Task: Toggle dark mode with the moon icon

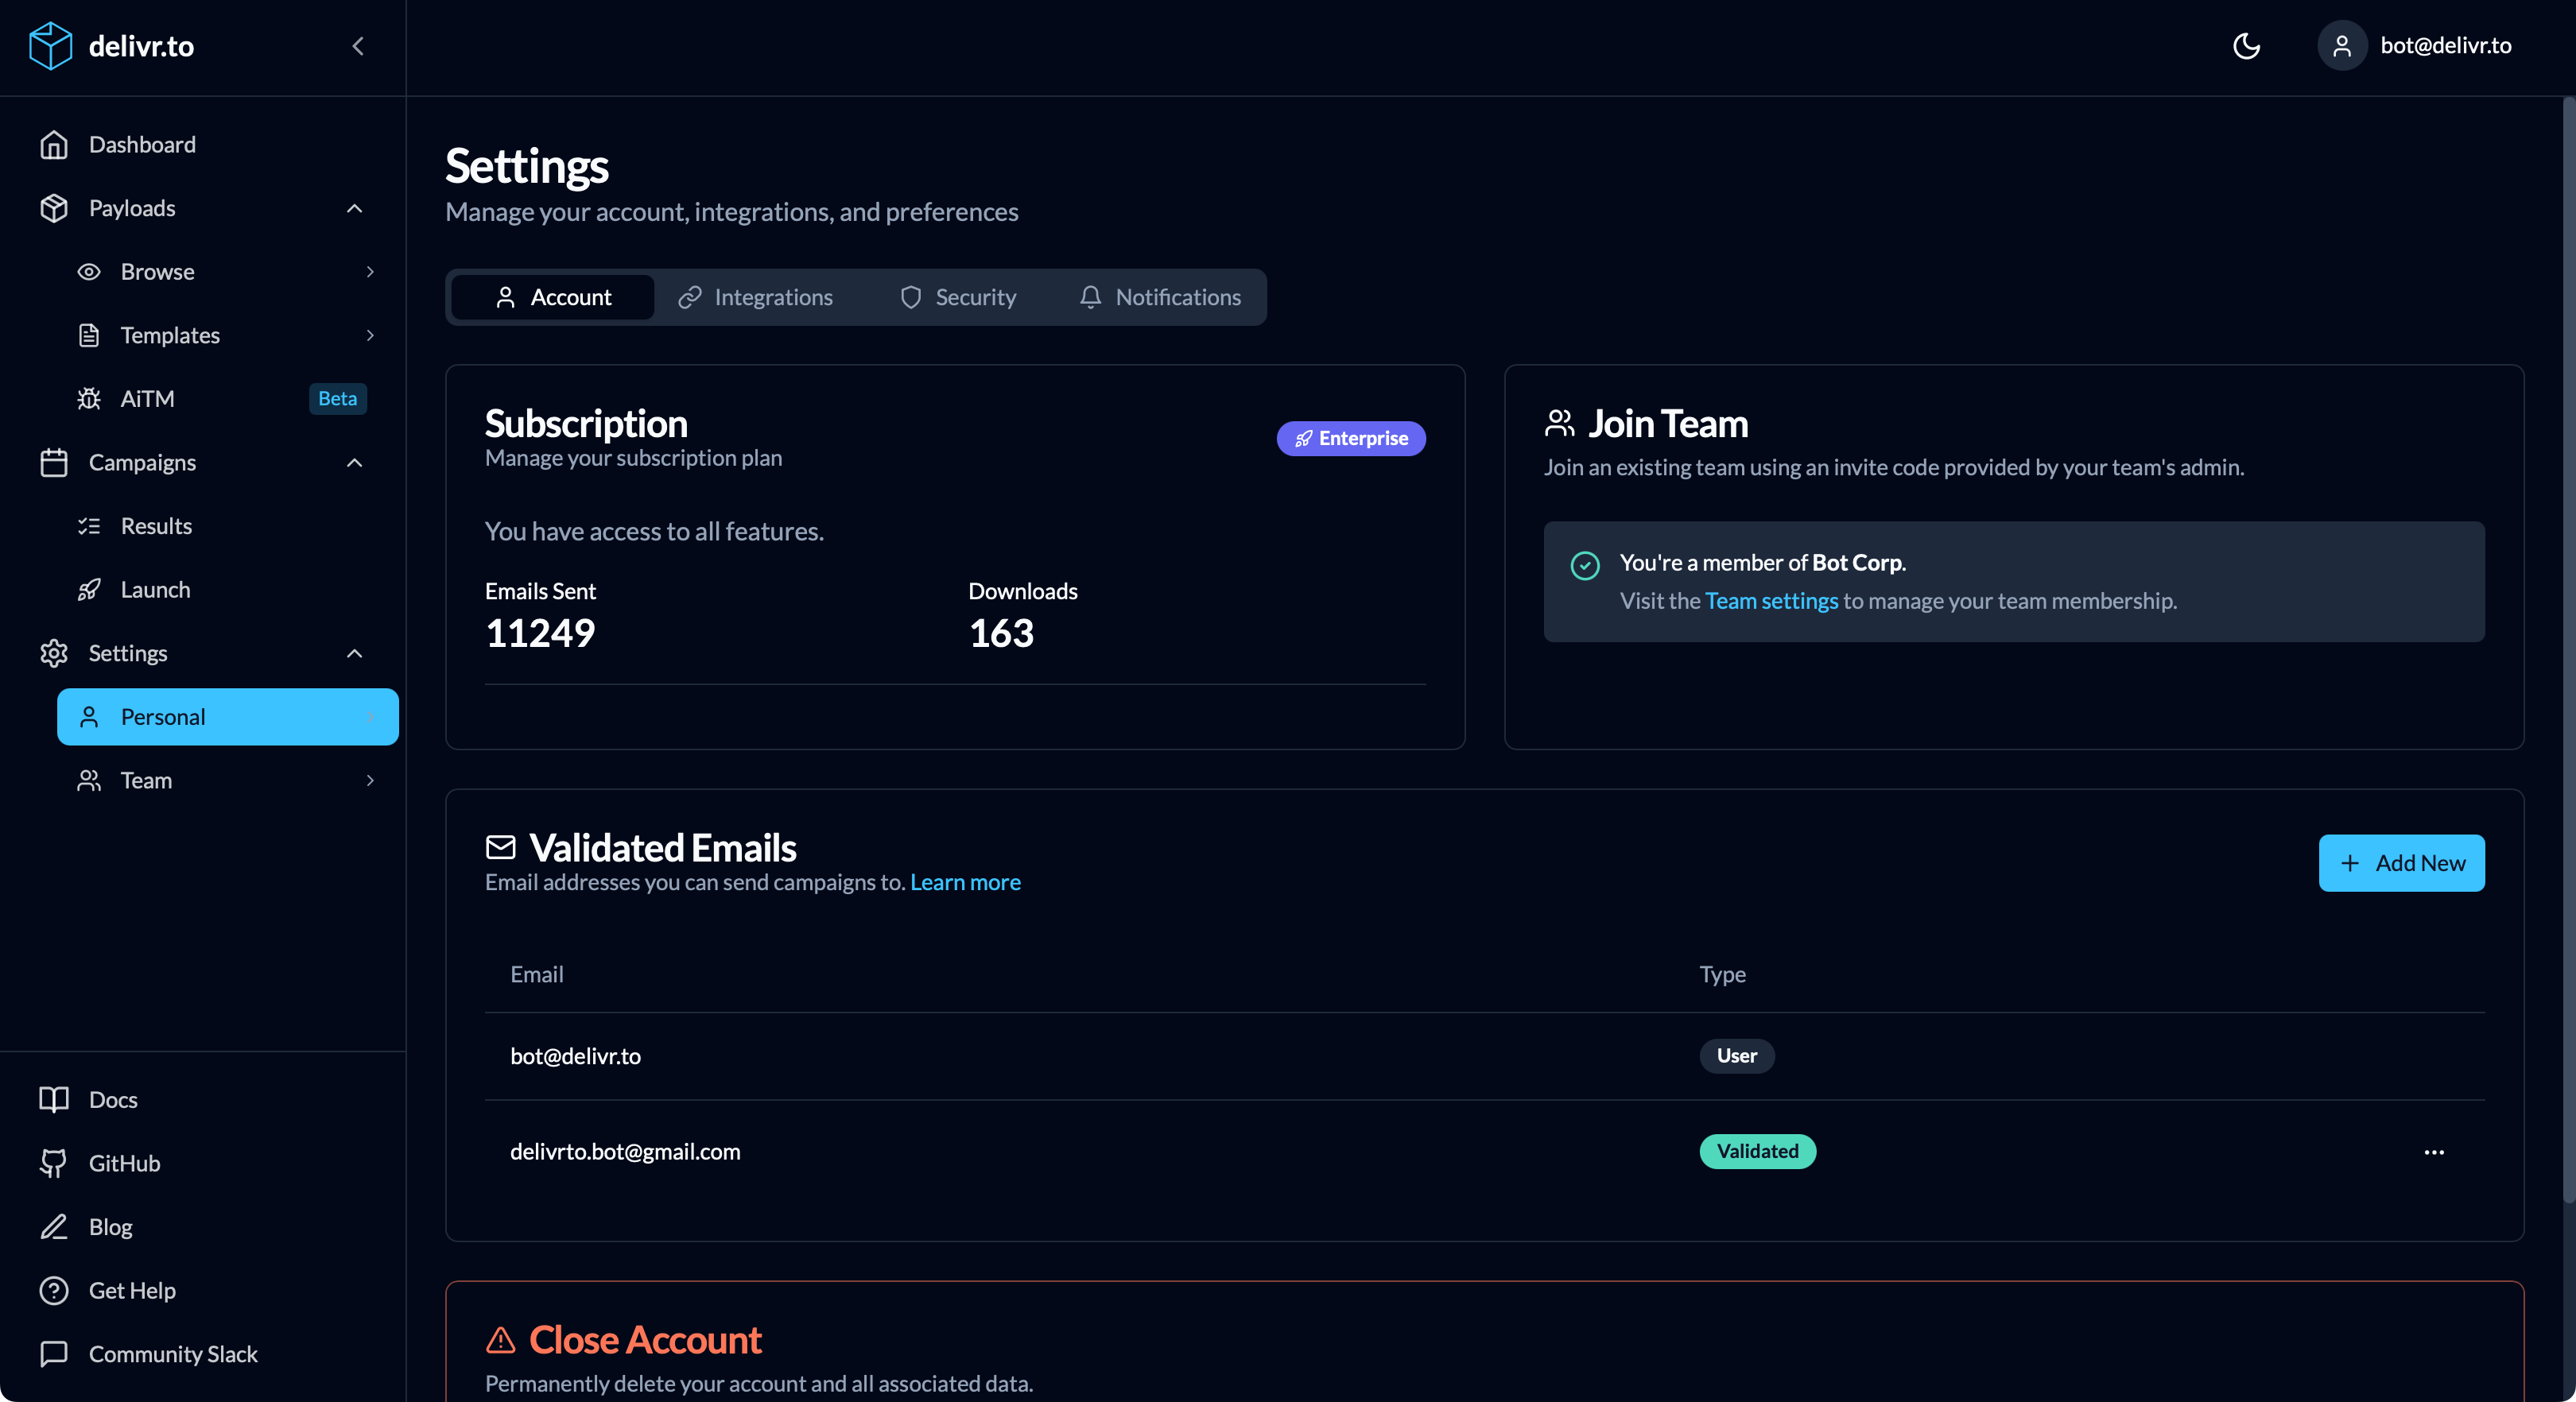Action: point(2246,45)
